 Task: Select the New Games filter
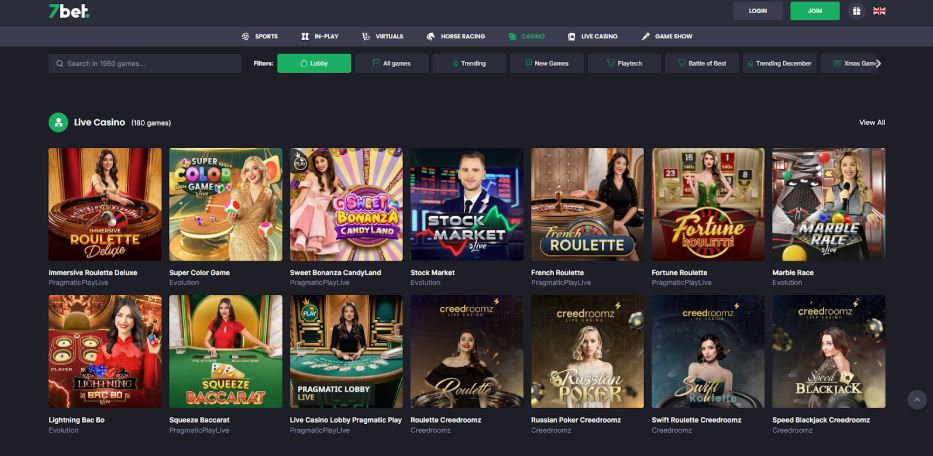click(x=547, y=63)
